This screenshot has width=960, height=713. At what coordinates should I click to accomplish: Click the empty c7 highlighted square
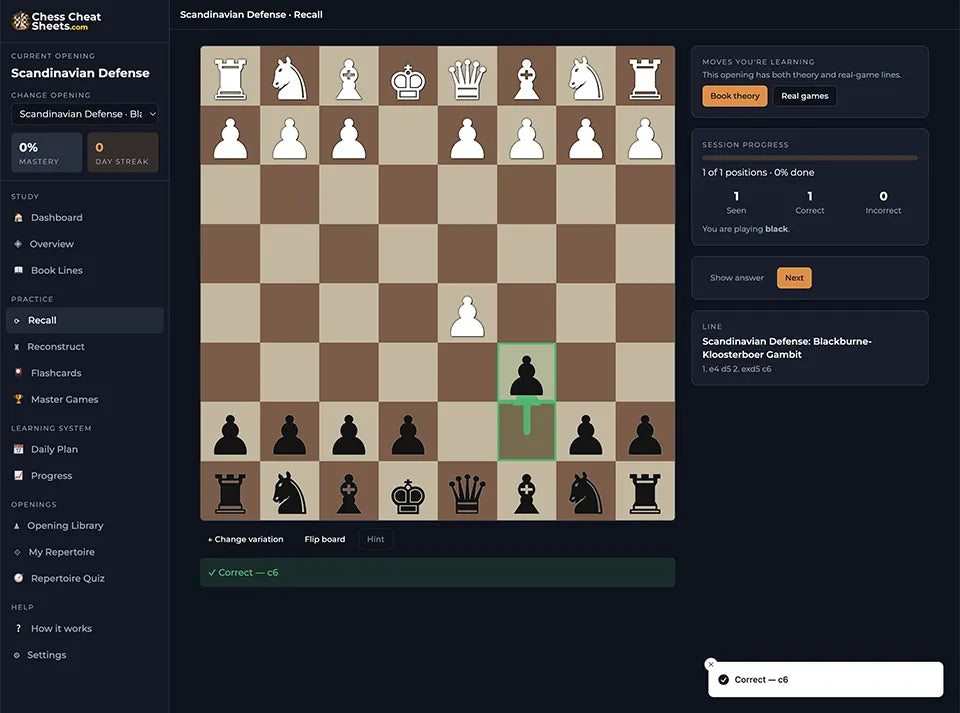pyautogui.click(x=527, y=432)
